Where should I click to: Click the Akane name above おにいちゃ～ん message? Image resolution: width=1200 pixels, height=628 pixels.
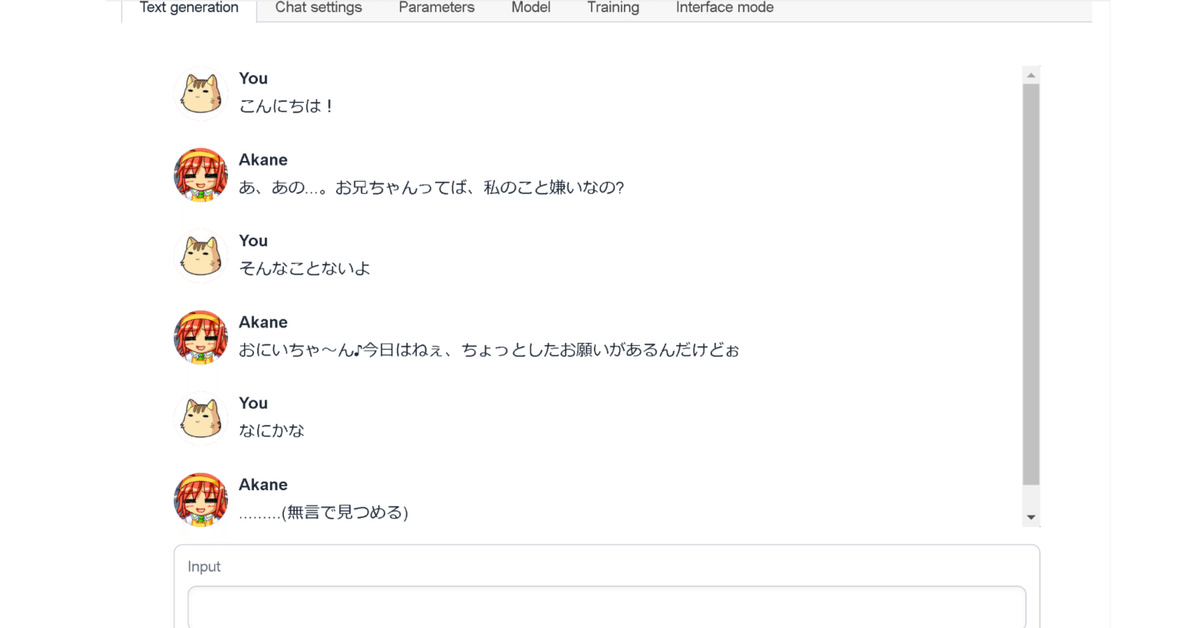click(263, 322)
